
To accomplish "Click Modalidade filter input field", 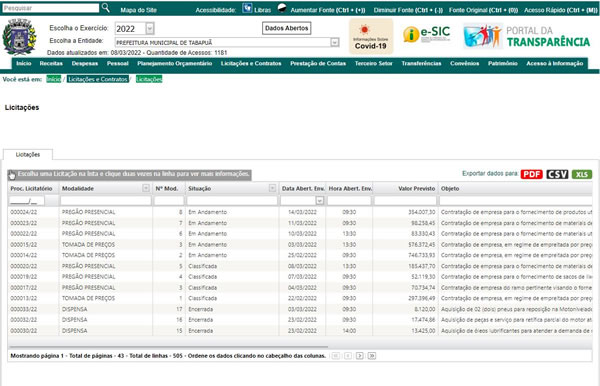I will pyautogui.click(x=106, y=201).
